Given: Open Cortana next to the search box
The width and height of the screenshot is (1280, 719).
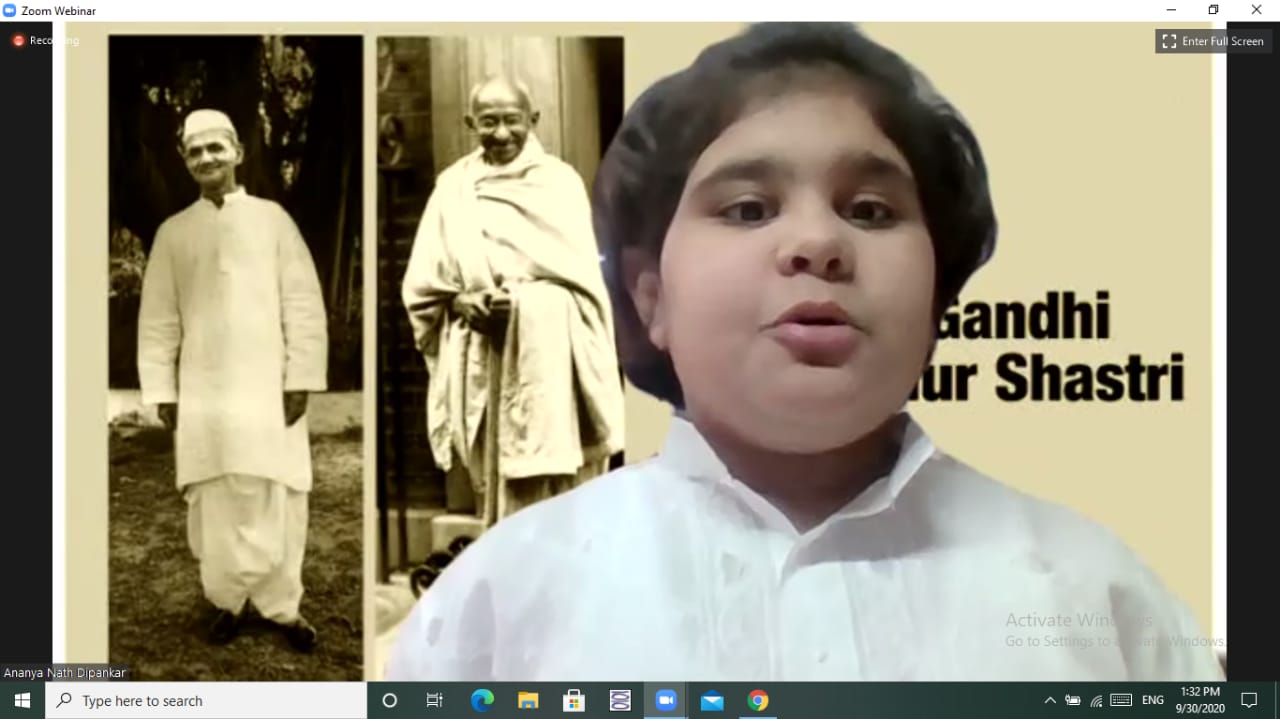Looking at the screenshot, I should pos(389,700).
